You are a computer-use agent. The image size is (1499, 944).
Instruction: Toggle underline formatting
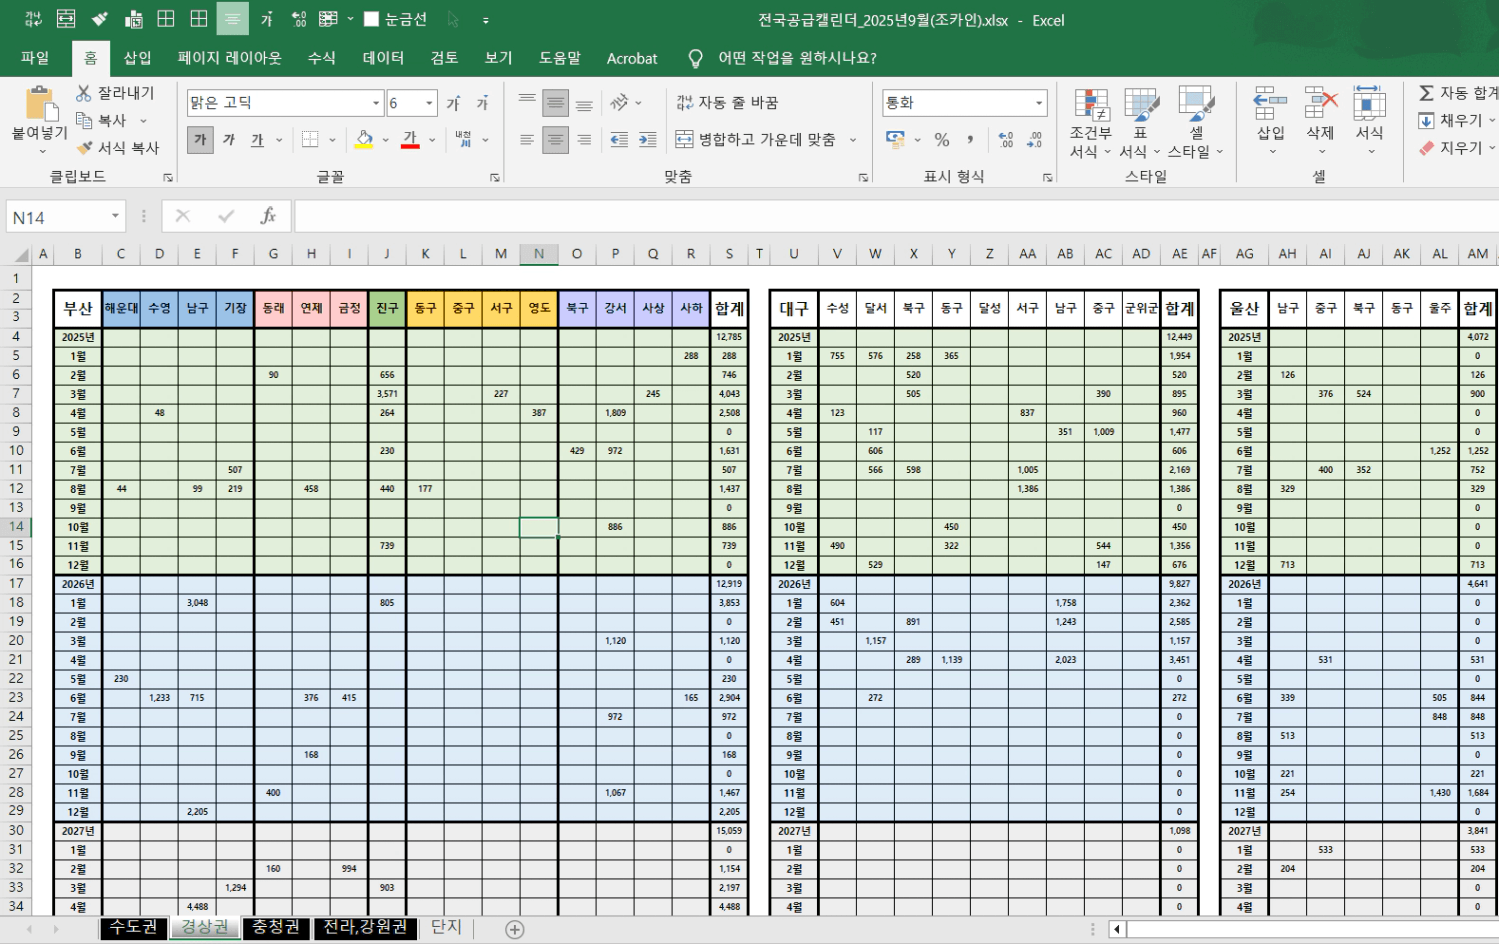257,140
